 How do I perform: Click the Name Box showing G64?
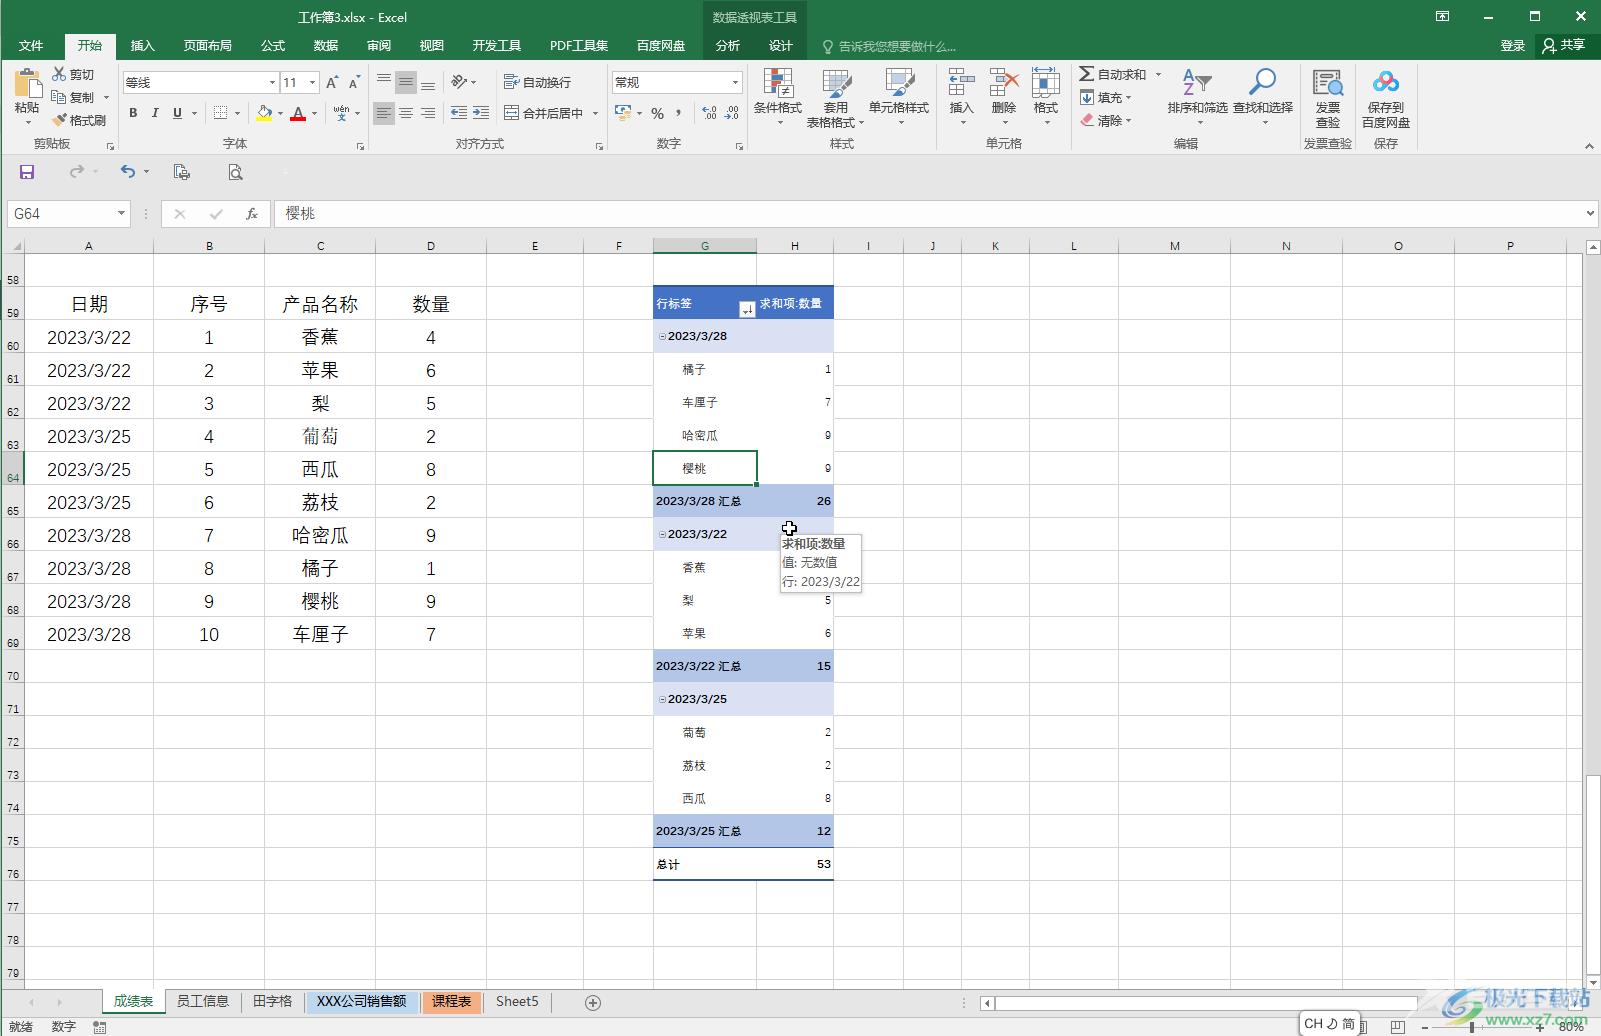tap(68, 213)
